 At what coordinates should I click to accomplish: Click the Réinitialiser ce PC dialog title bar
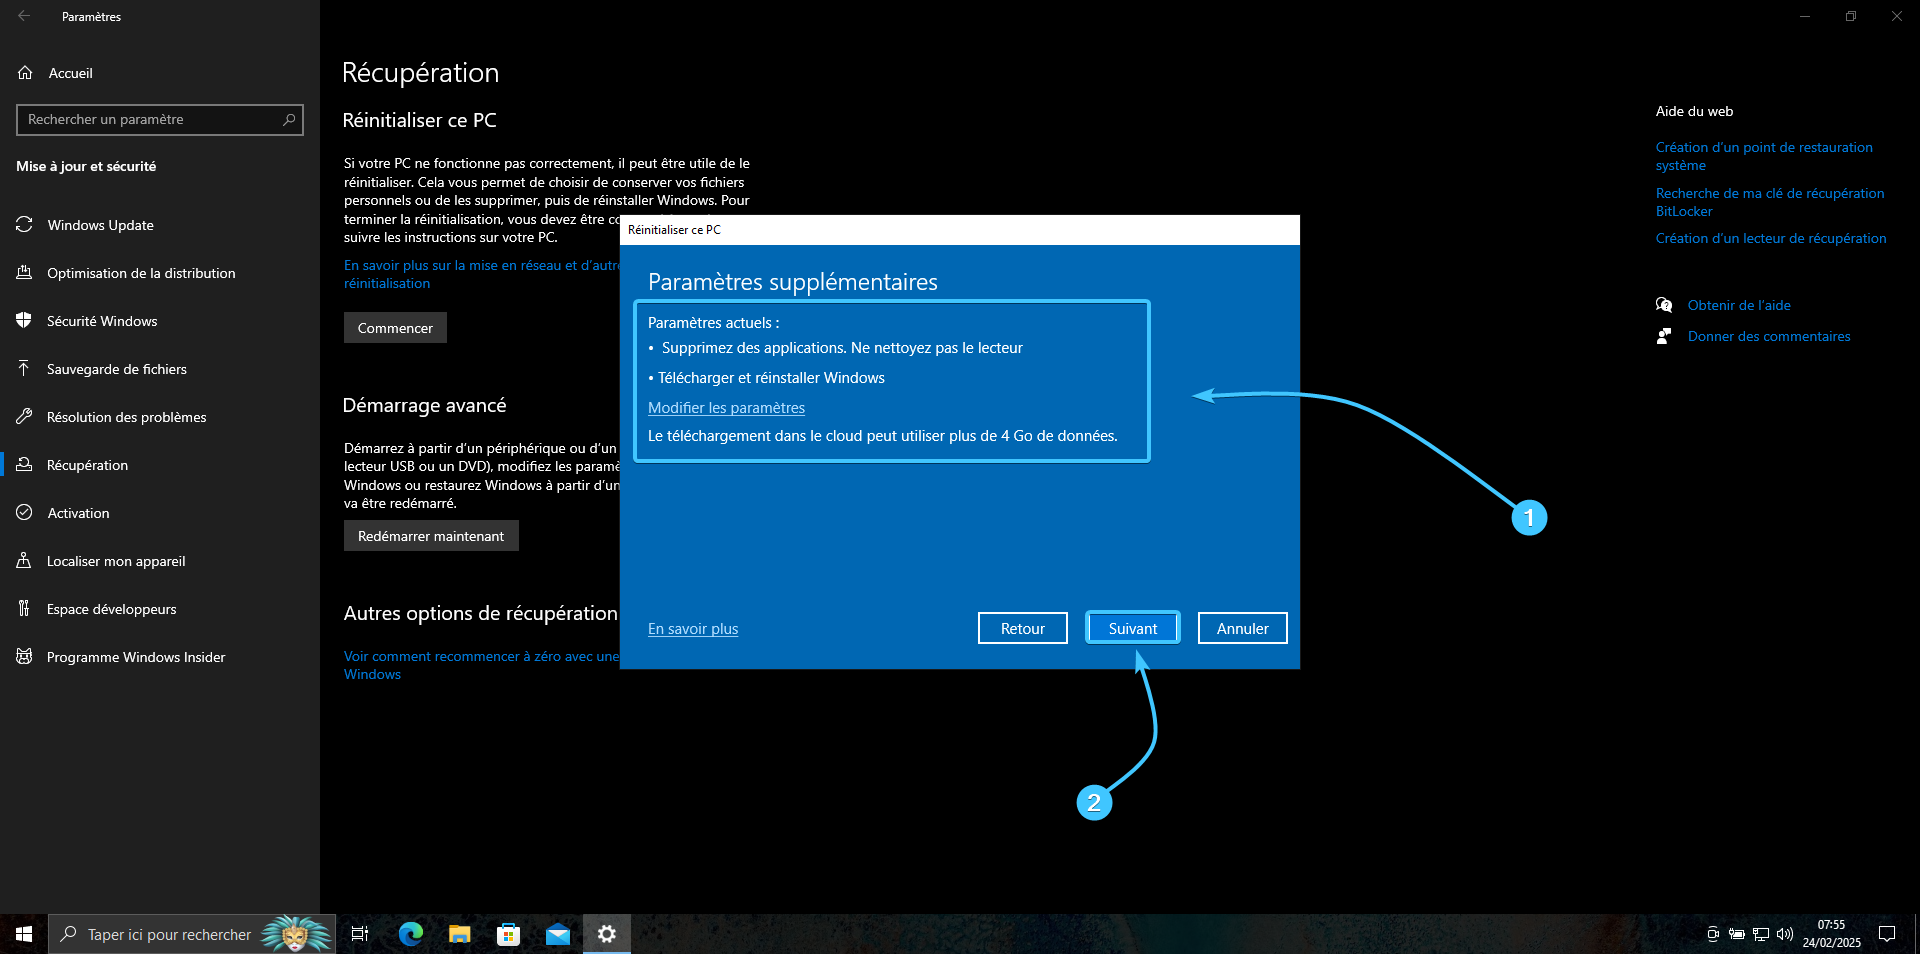tap(960, 230)
